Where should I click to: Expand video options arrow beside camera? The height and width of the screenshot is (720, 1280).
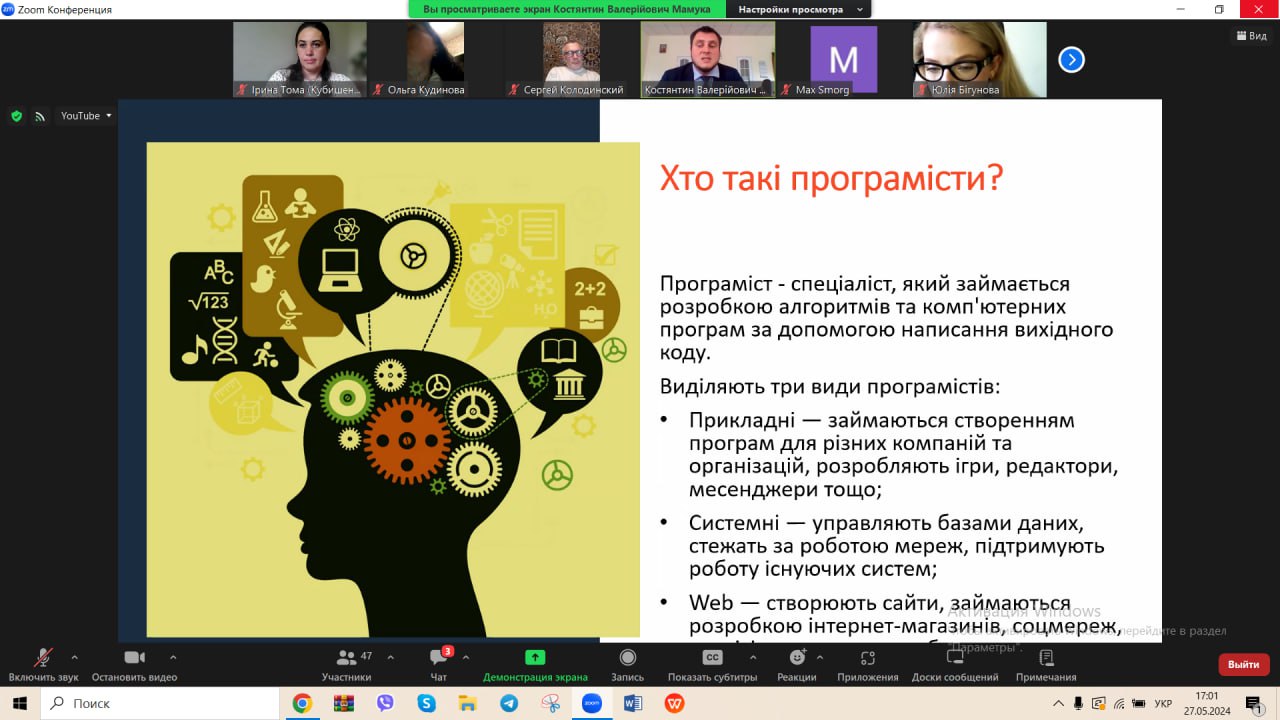coord(173,657)
